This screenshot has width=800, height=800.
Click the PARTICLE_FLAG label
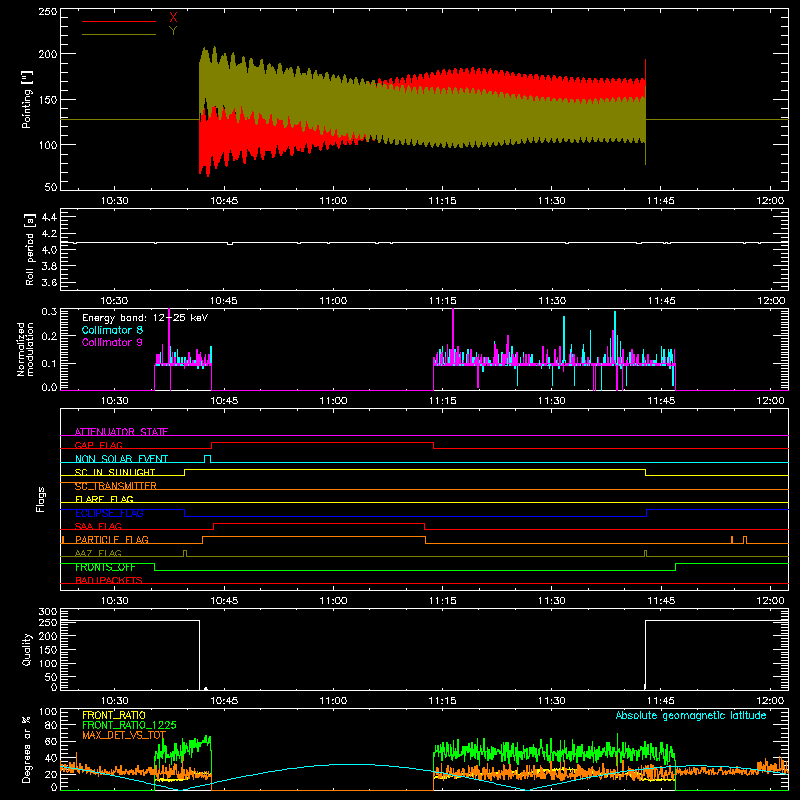112,540
